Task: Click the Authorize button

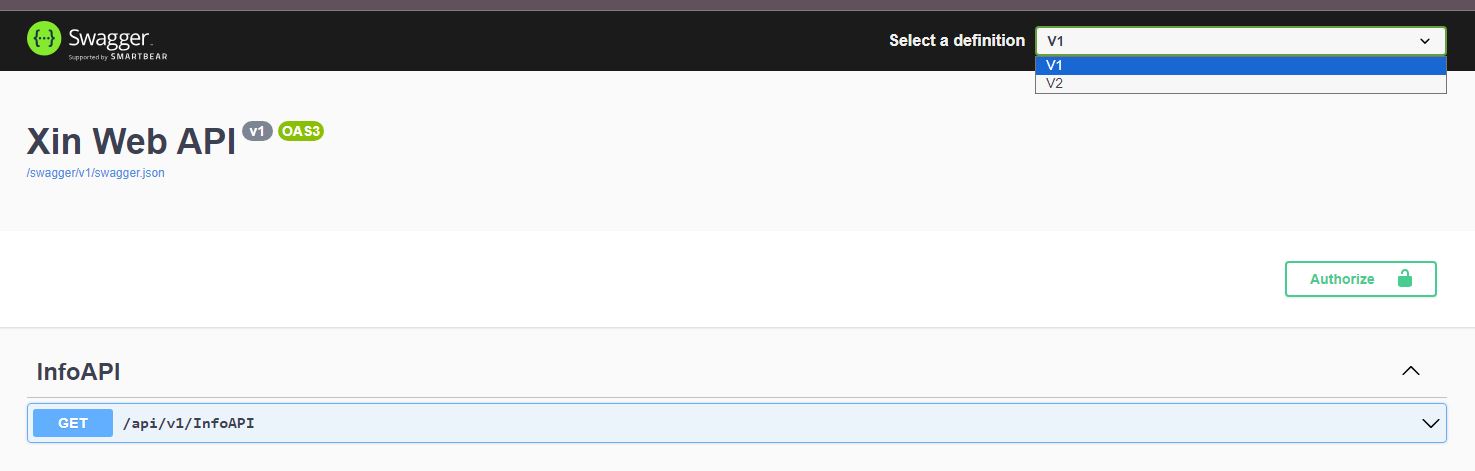Action: click(1360, 279)
